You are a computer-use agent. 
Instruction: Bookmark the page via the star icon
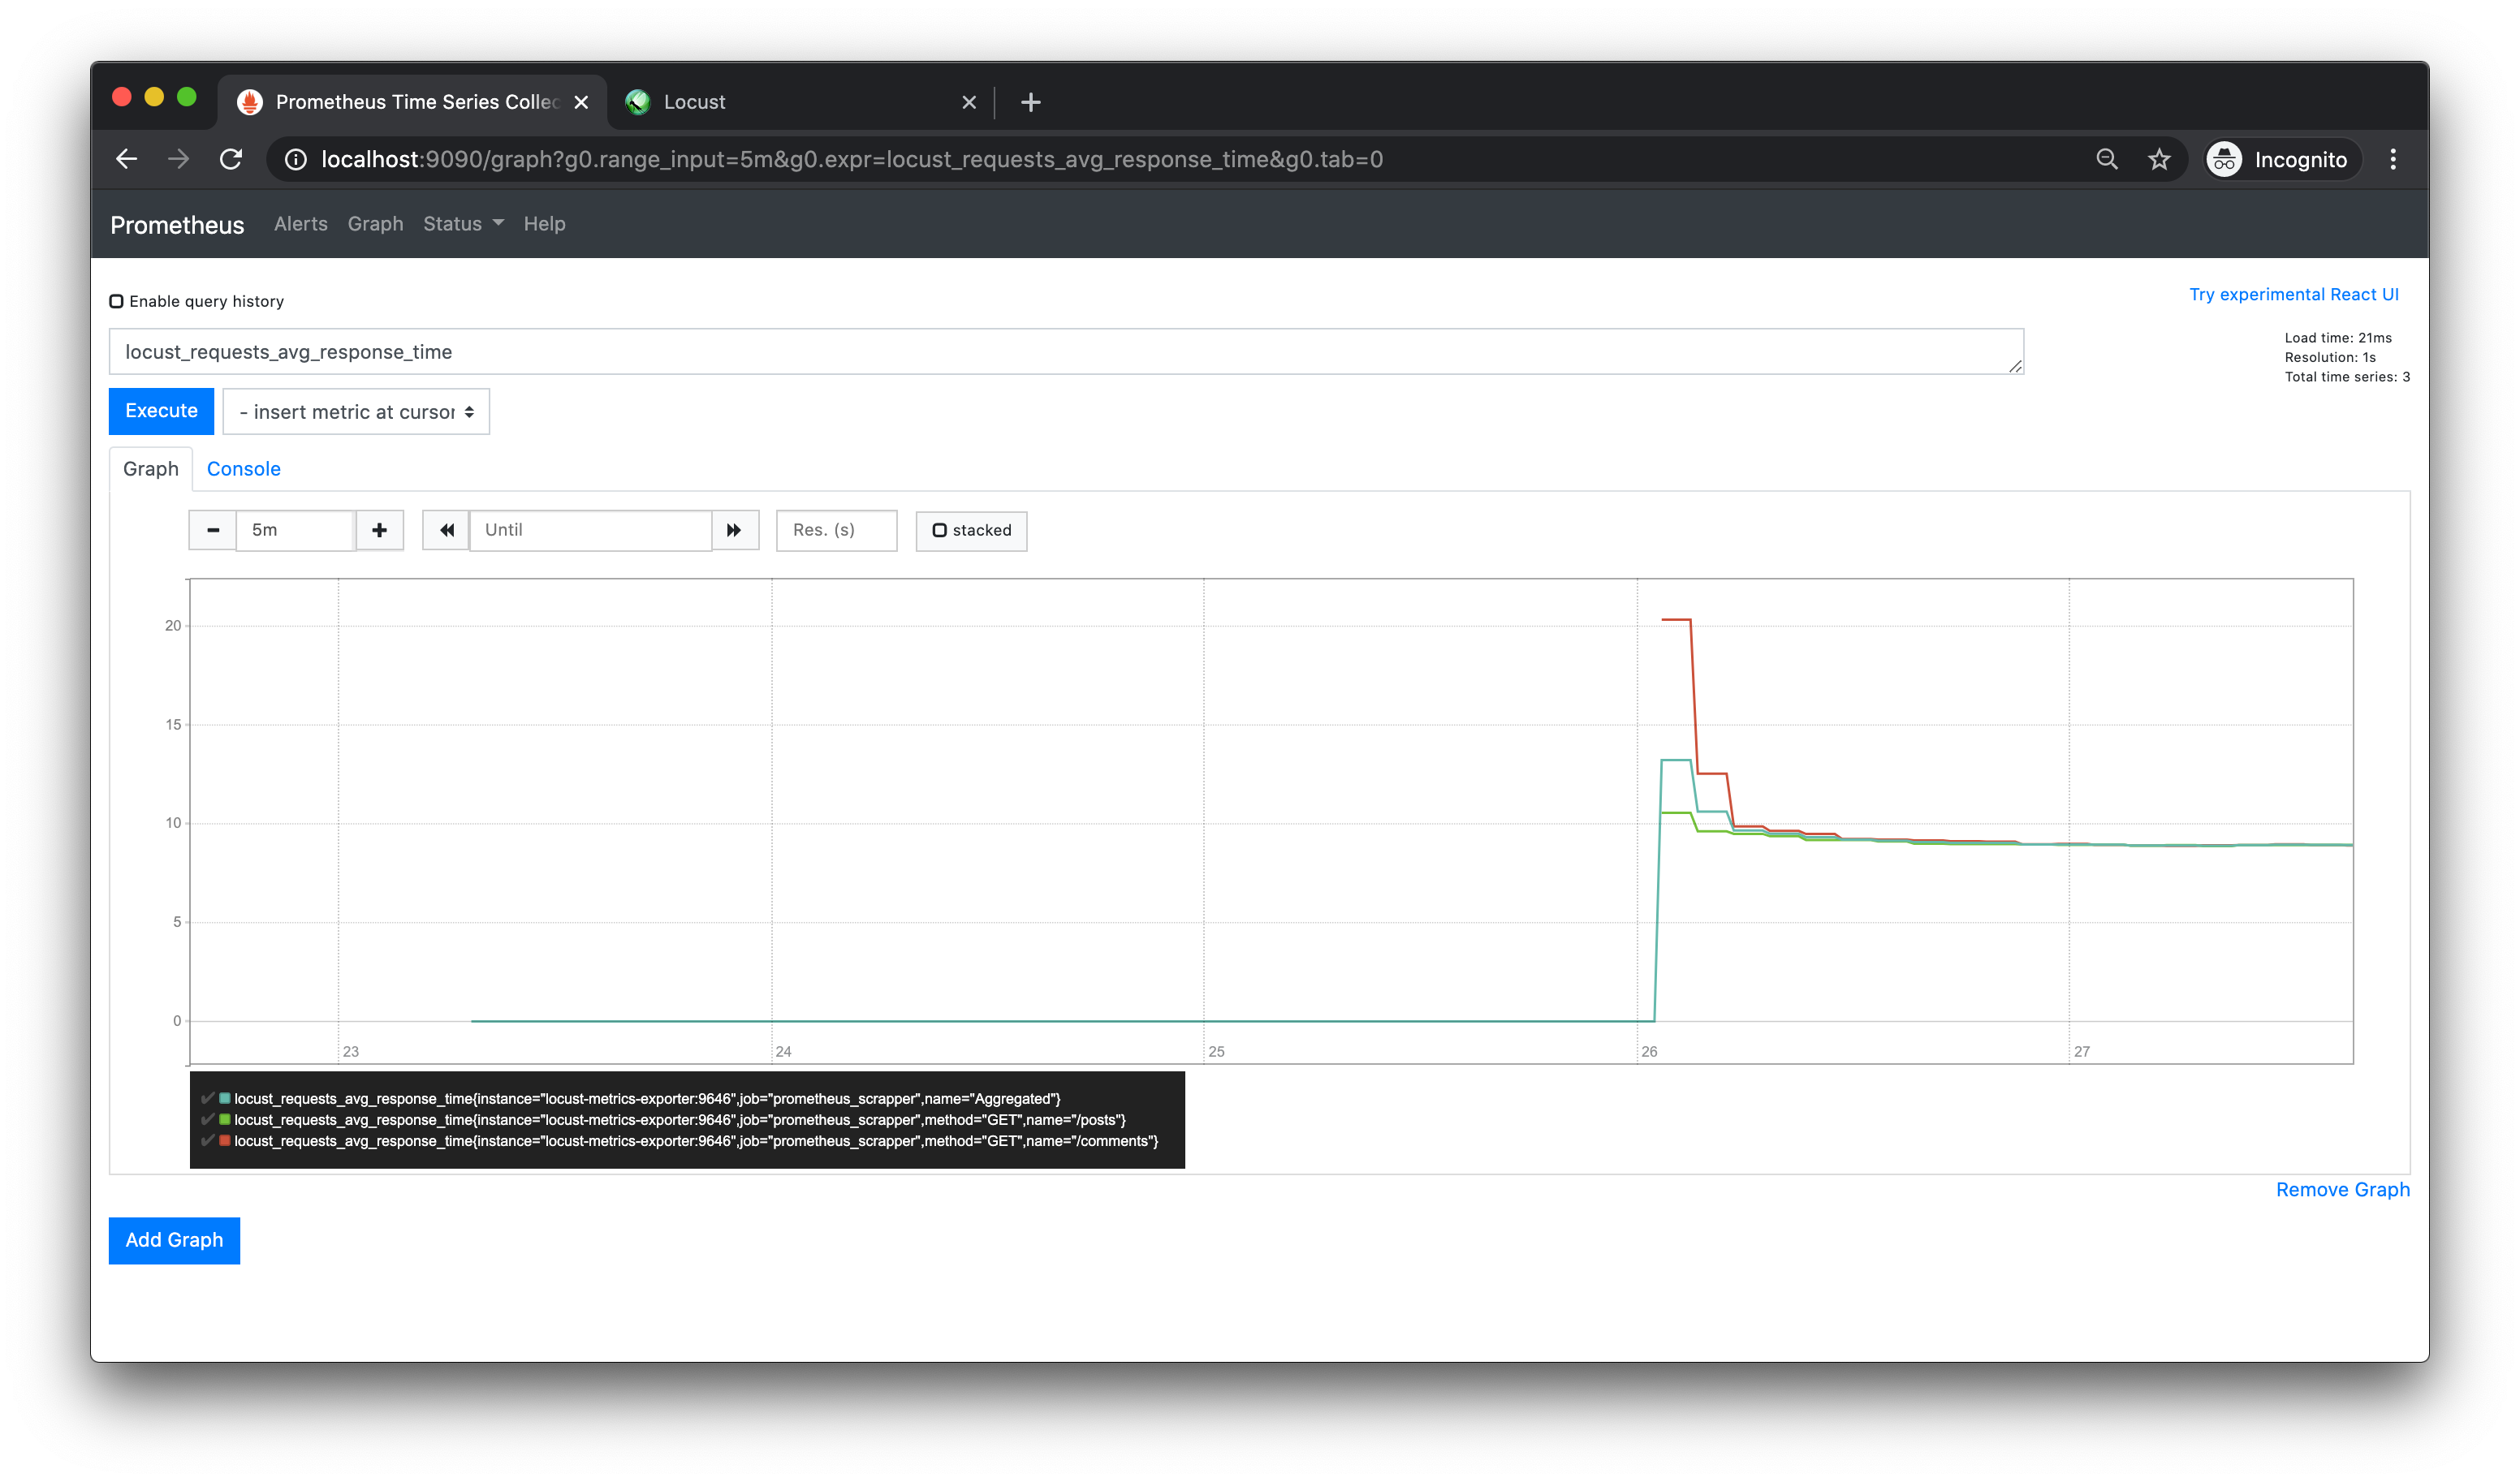point(2159,159)
